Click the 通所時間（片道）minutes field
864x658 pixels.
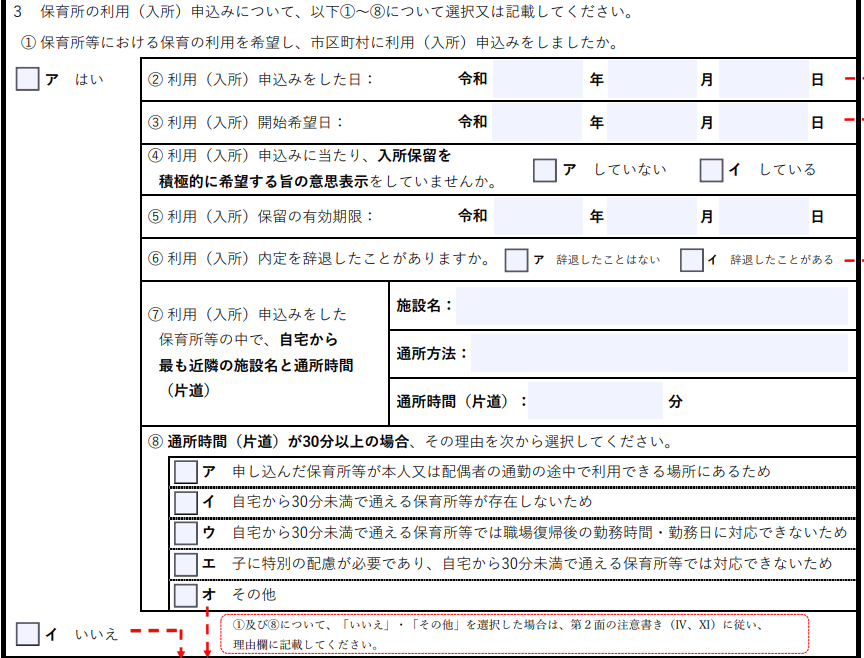pyautogui.click(x=595, y=401)
